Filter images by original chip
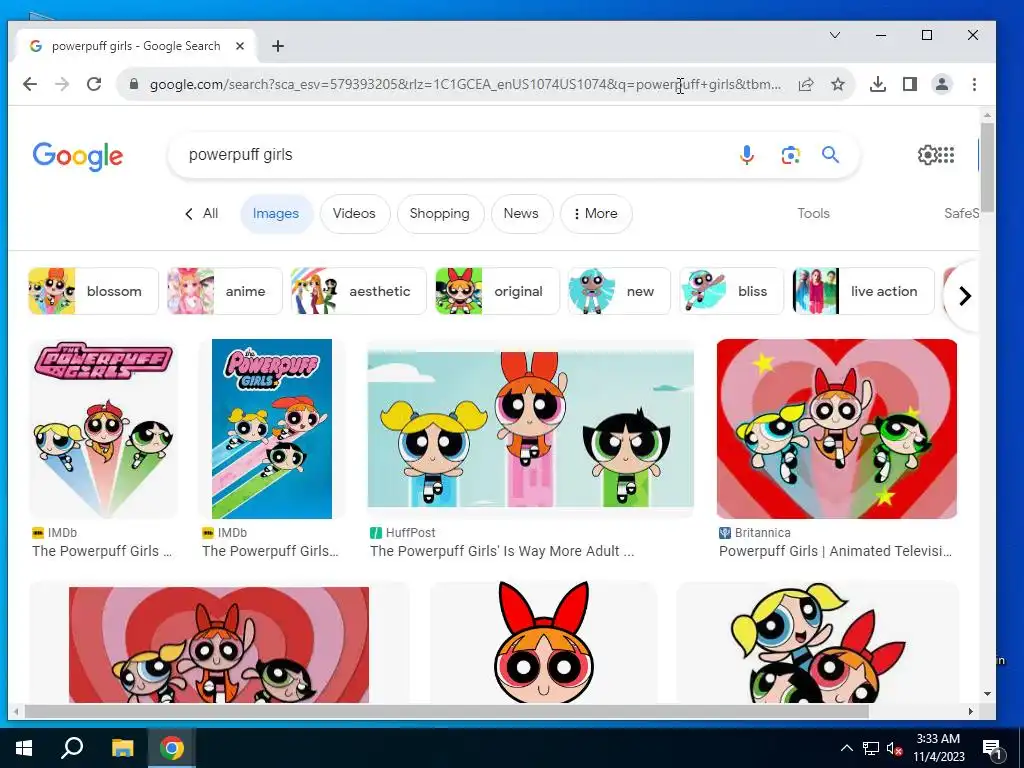 497,291
